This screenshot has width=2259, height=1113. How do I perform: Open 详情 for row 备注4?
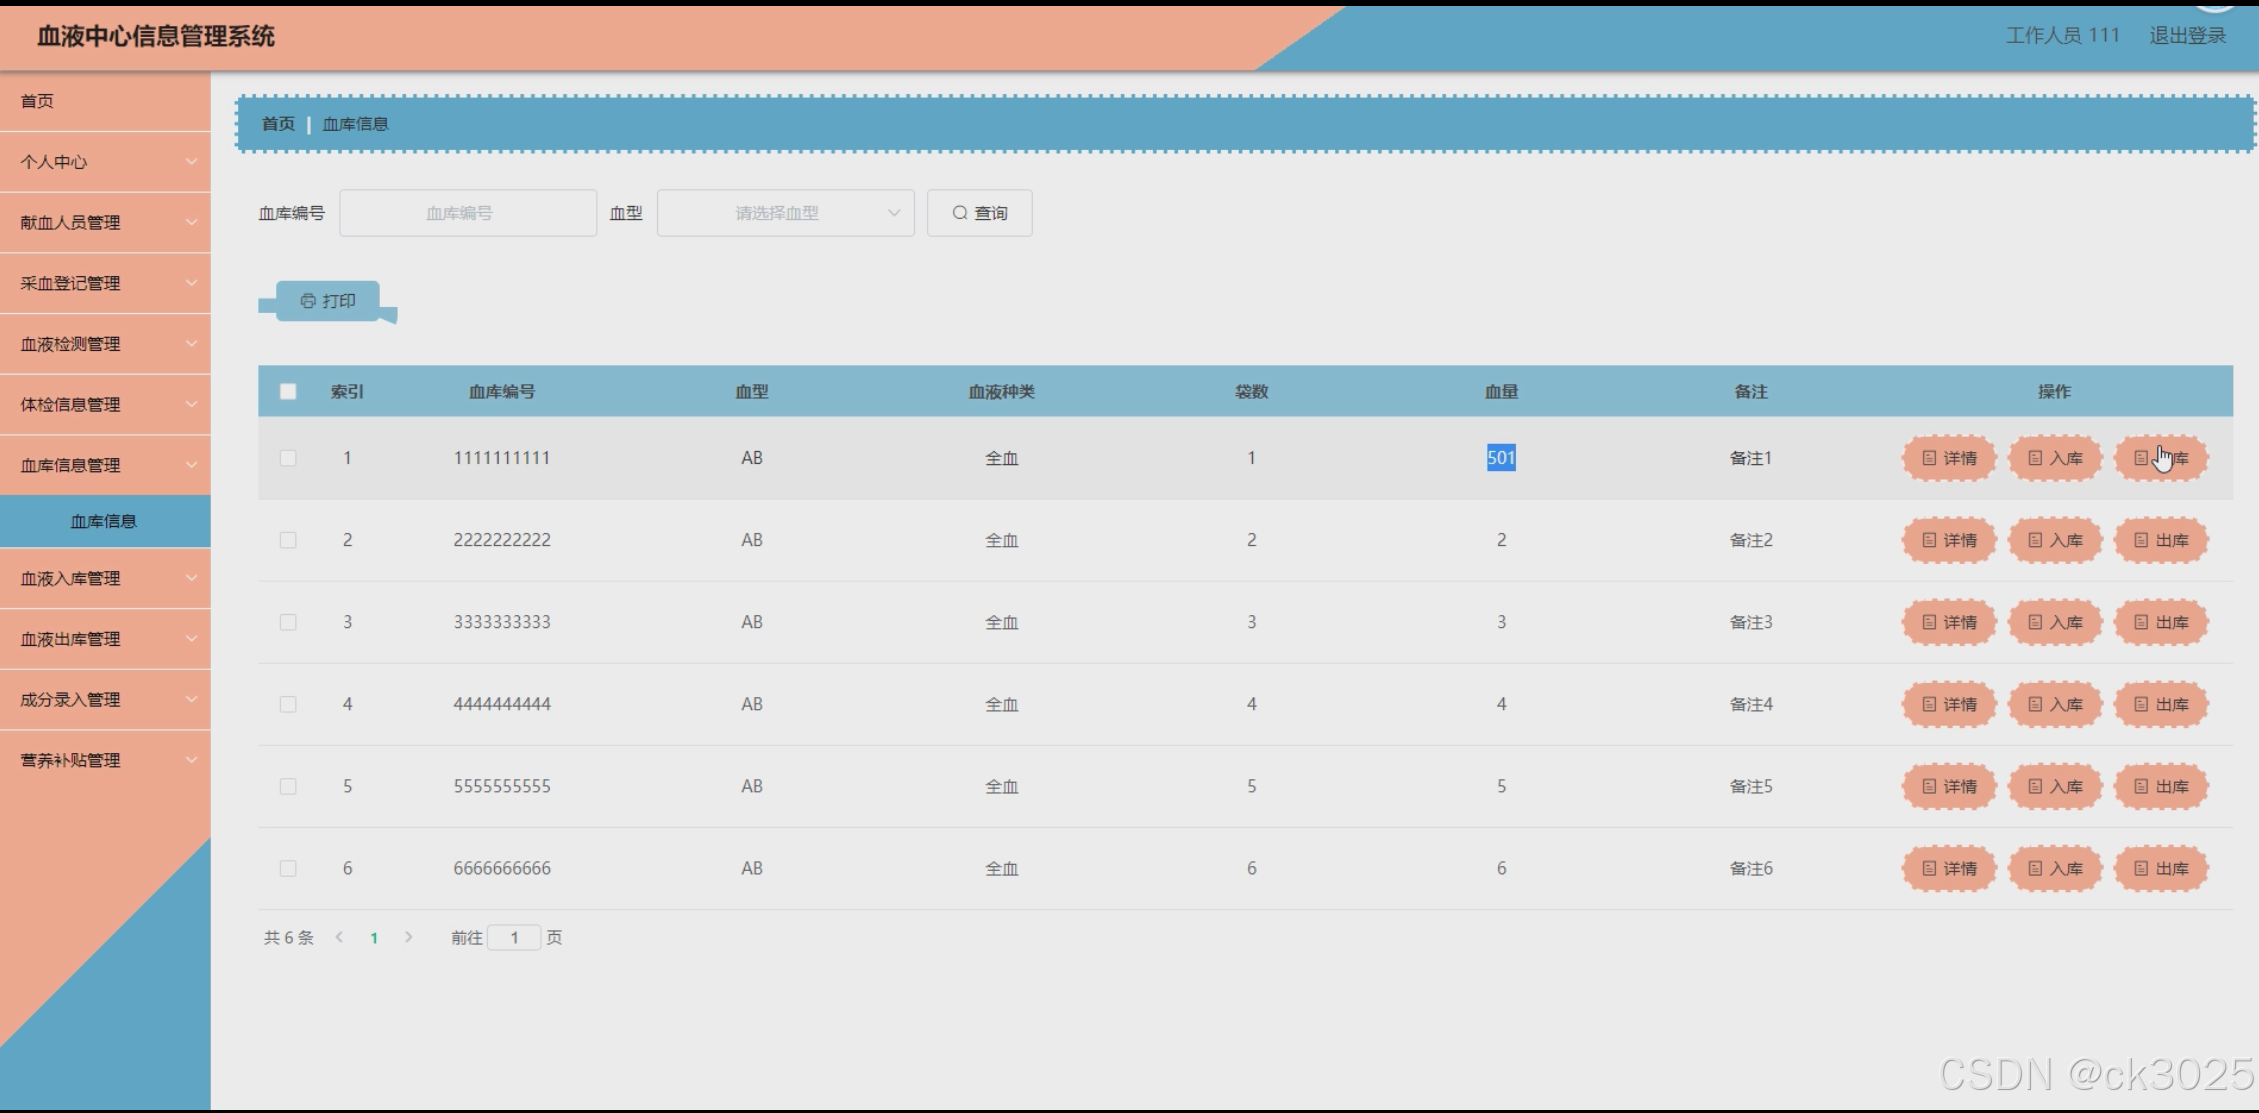(x=1949, y=704)
